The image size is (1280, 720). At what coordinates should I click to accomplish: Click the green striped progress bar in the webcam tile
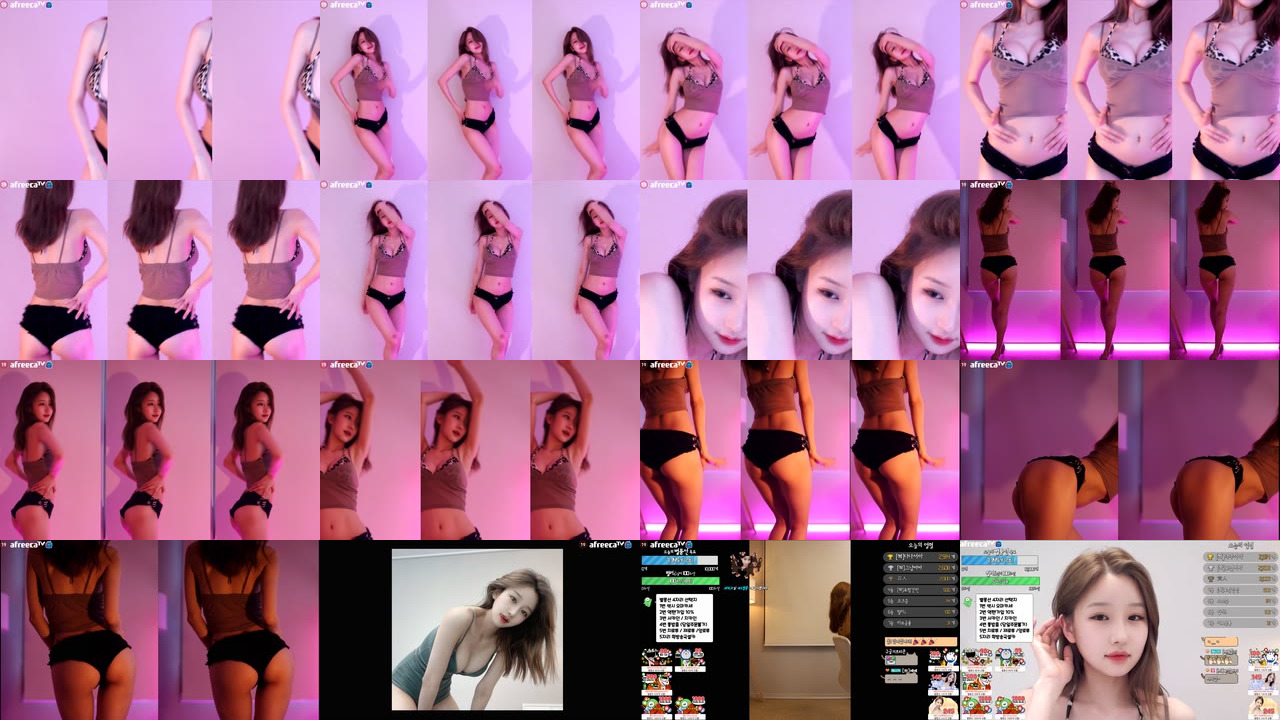tap(1000, 581)
